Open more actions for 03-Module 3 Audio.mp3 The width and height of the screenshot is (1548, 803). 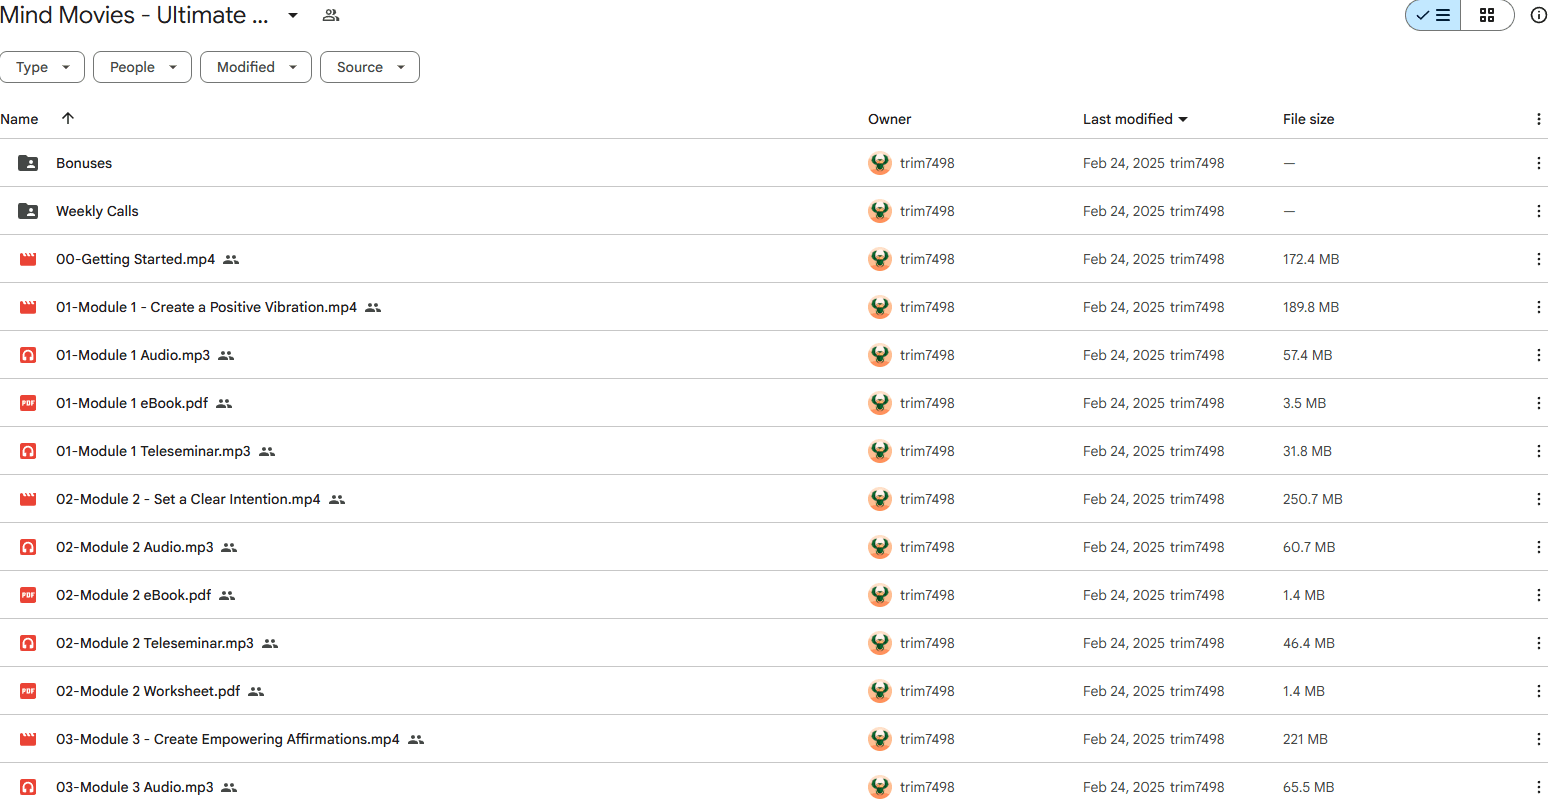click(1538, 787)
